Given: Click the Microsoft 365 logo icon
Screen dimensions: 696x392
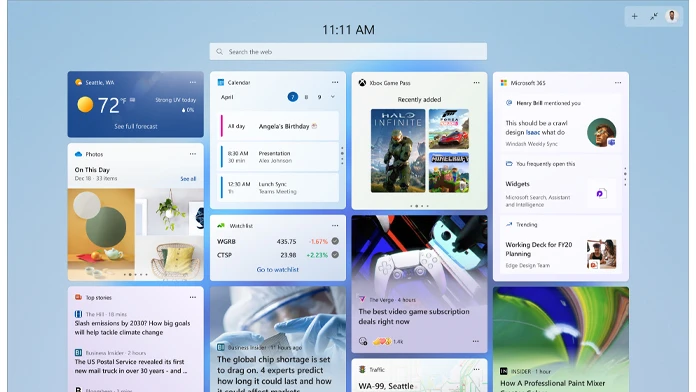Looking at the screenshot, I should (x=504, y=83).
